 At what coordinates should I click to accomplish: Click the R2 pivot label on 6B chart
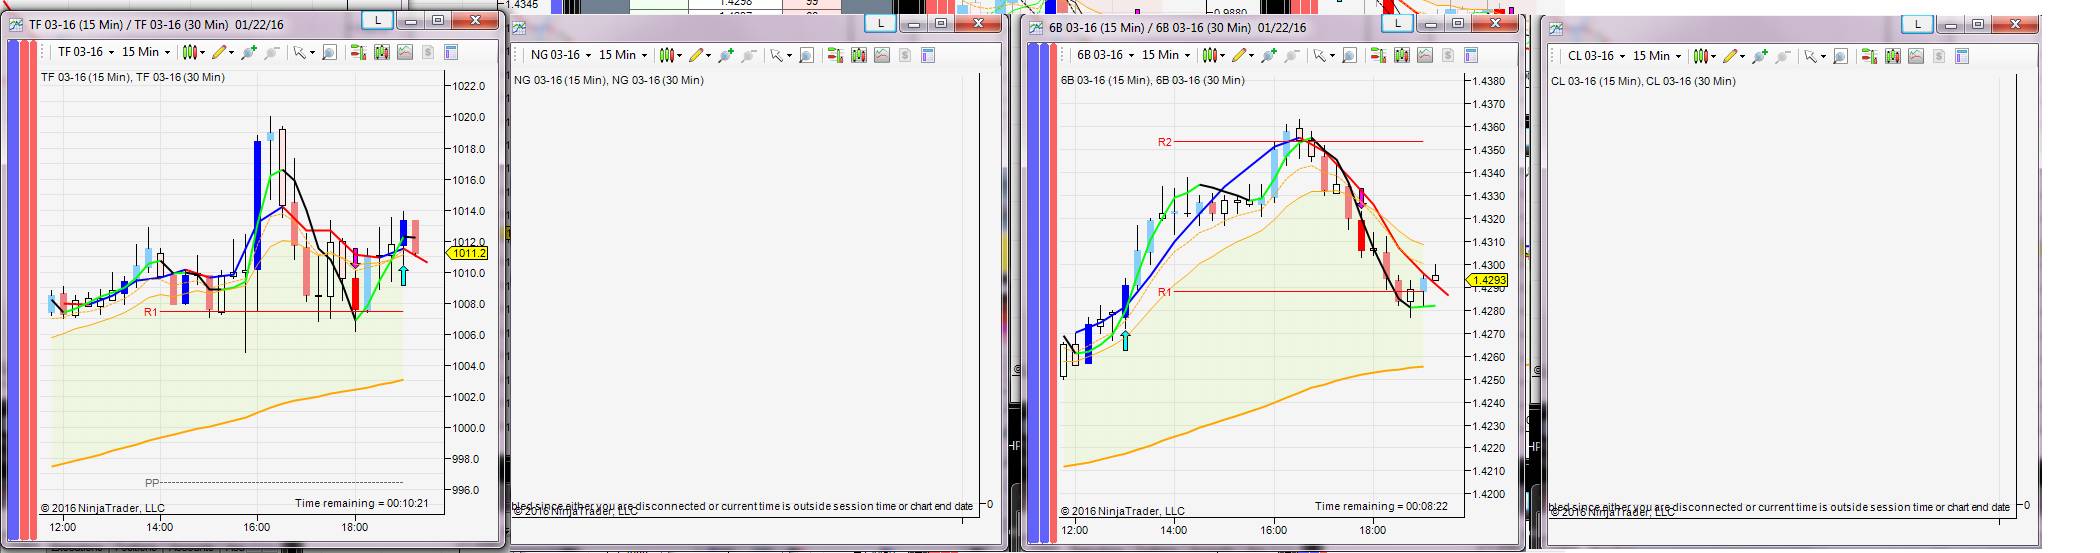1164,142
